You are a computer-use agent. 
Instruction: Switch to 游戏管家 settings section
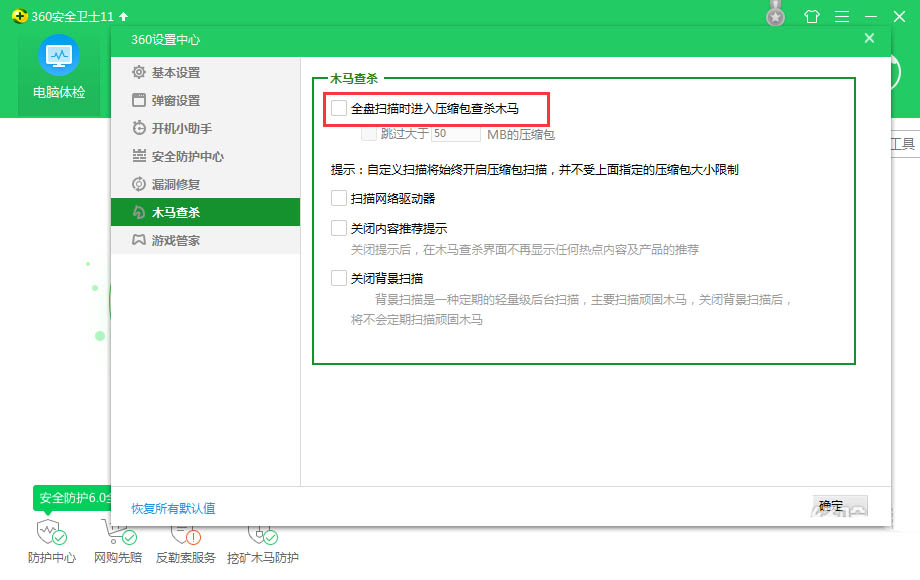click(x=178, y=240)
